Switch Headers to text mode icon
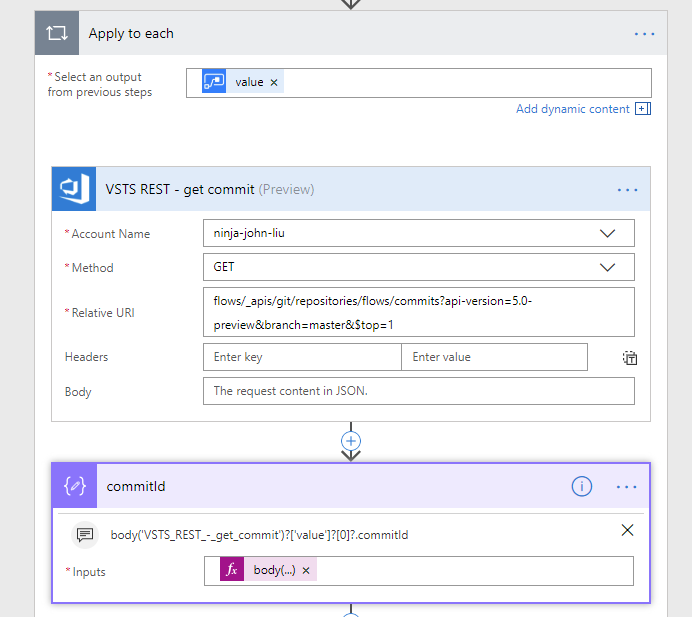 [x=630, y=358]
